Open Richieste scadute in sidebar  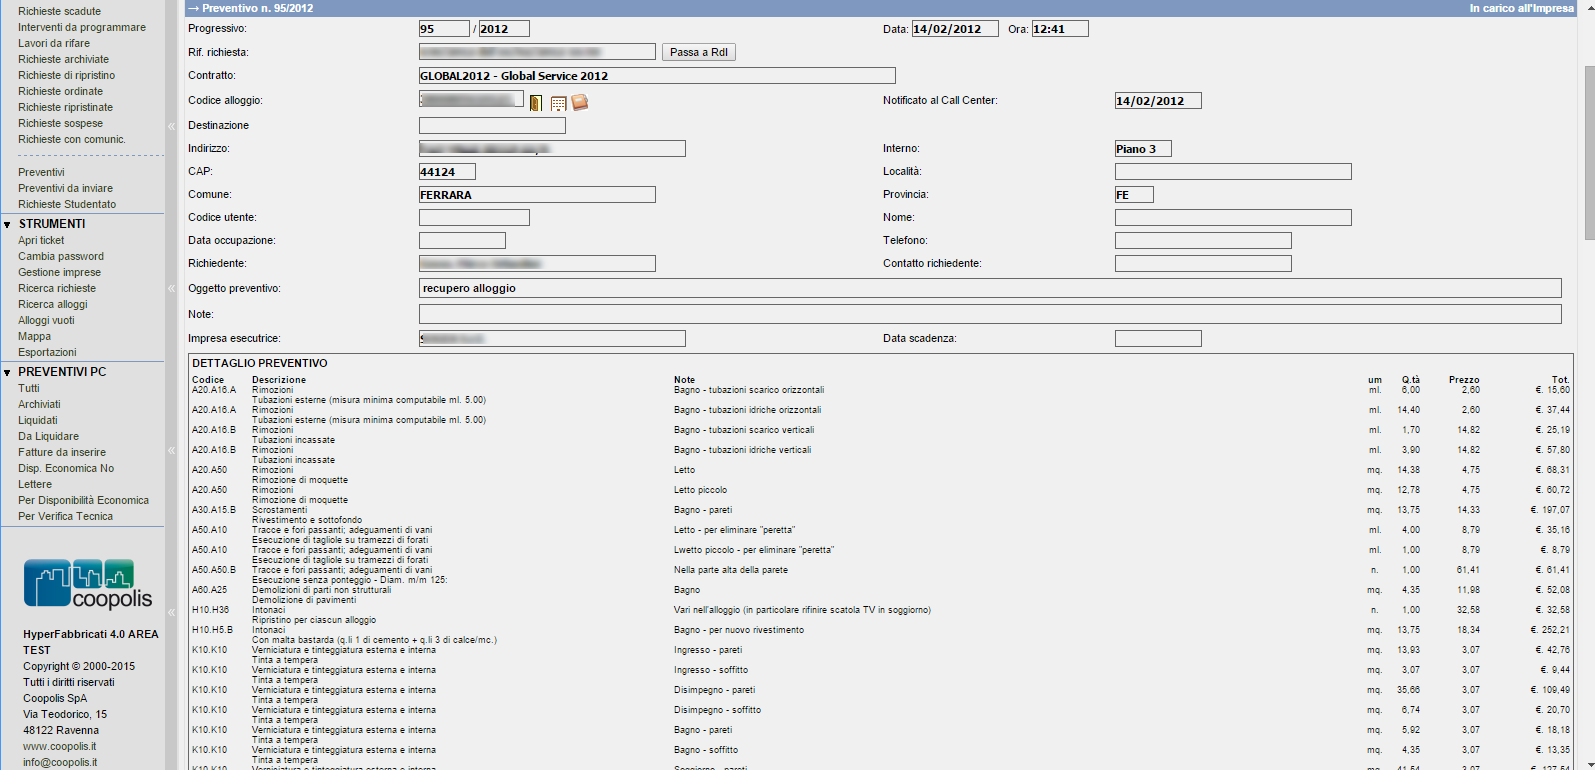(59, 11)
